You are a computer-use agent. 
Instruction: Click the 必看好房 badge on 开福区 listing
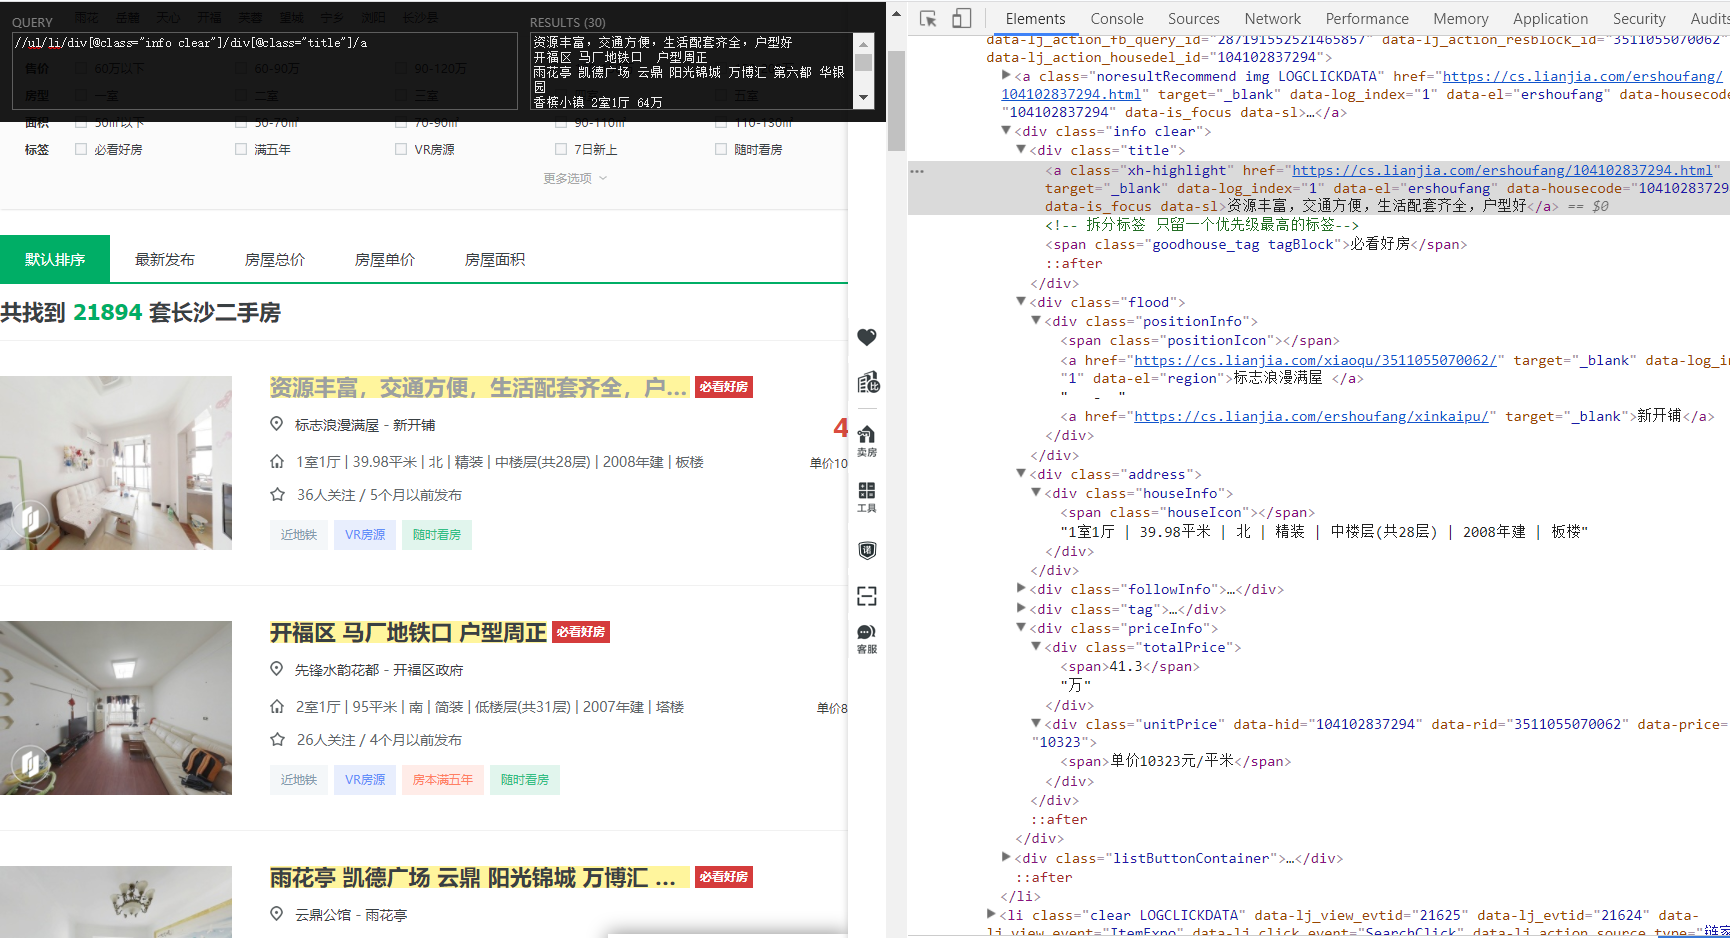(x=581, y=632)
